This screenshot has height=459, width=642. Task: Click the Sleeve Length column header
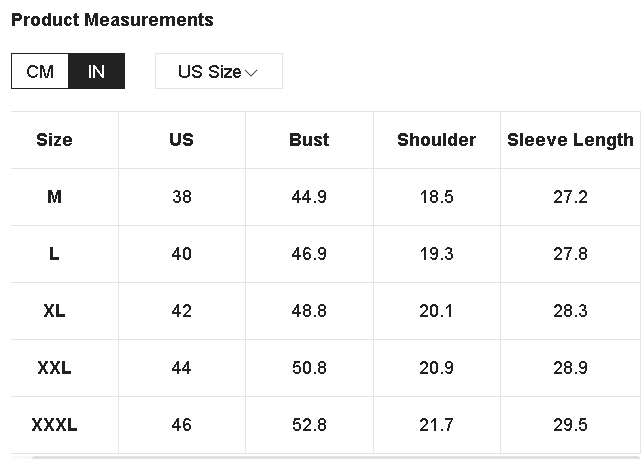[570, 140]
